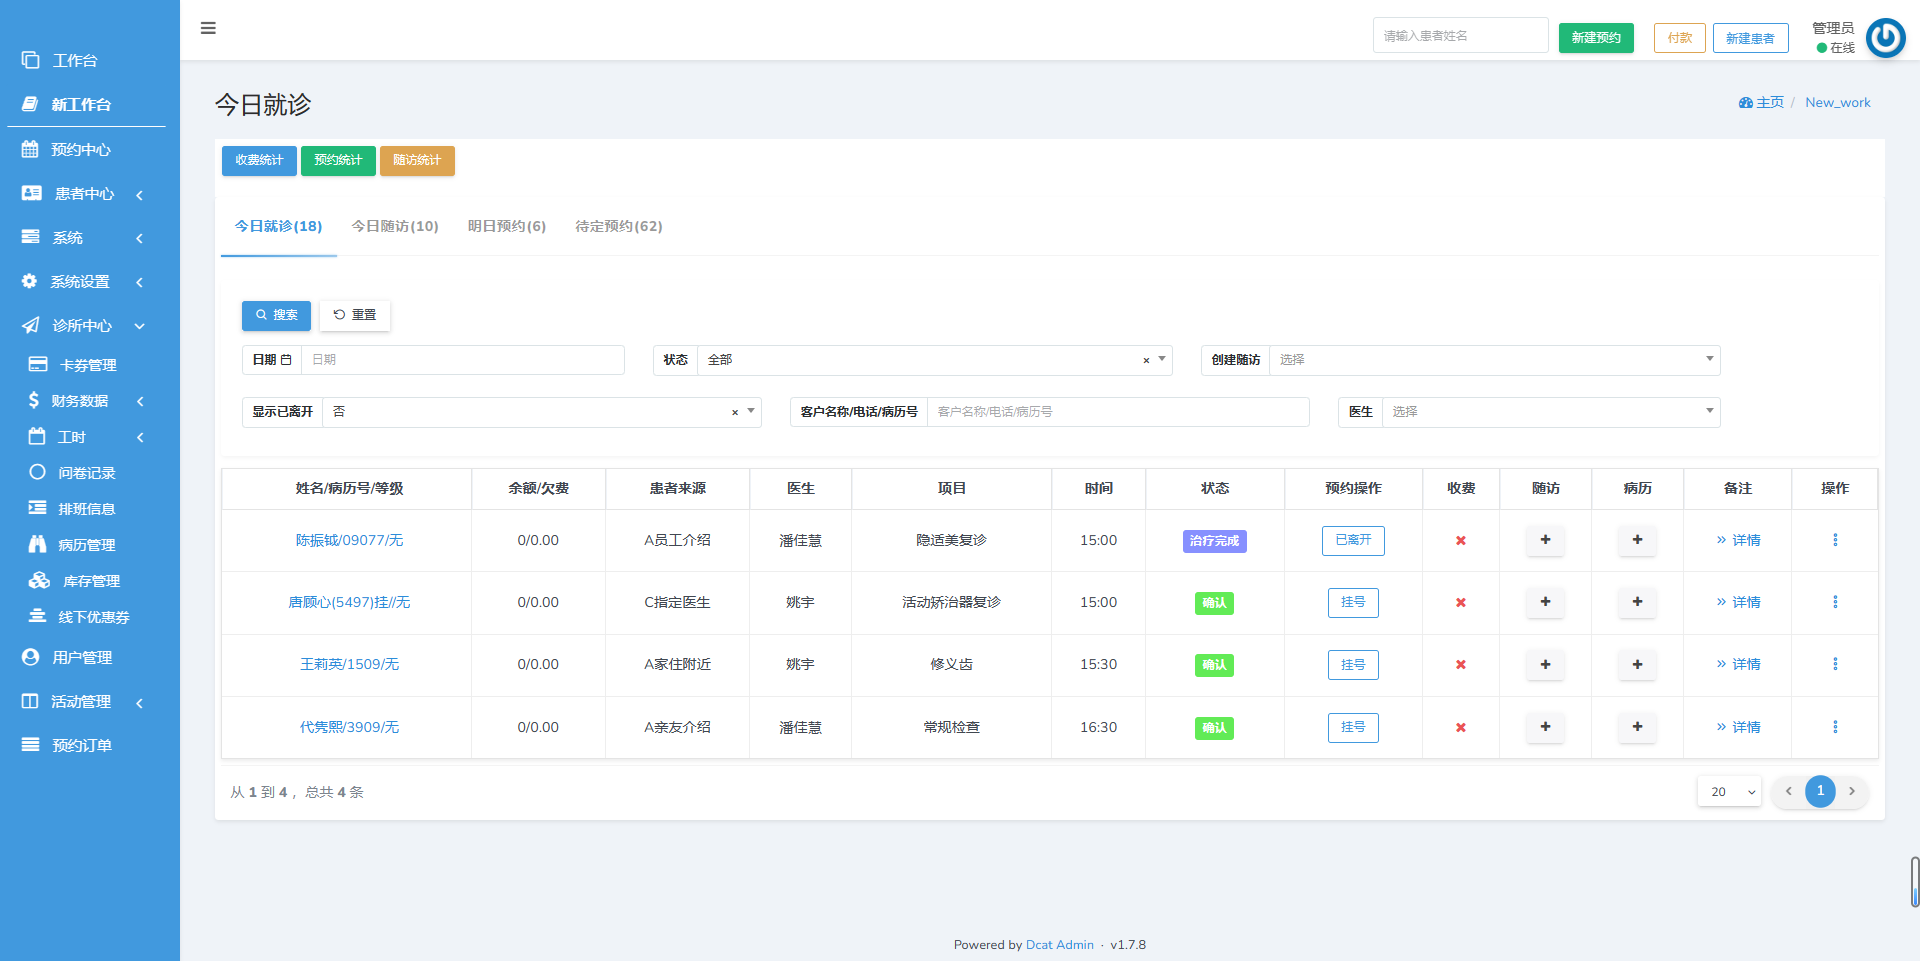Viewport: 1920px width, 961px height.
Task: Click the 新建患者 button
Action: 1750,38
